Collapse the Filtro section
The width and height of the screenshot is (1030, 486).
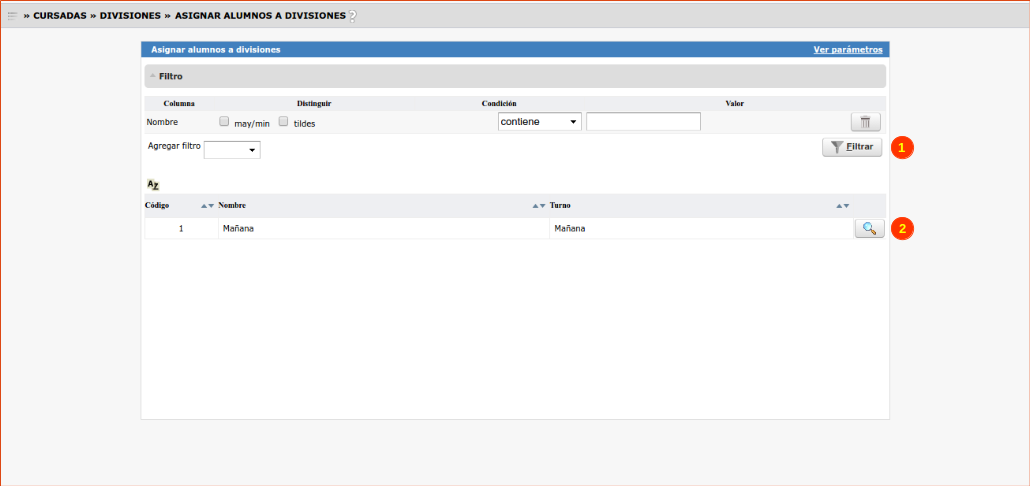(x=153, y=76)
